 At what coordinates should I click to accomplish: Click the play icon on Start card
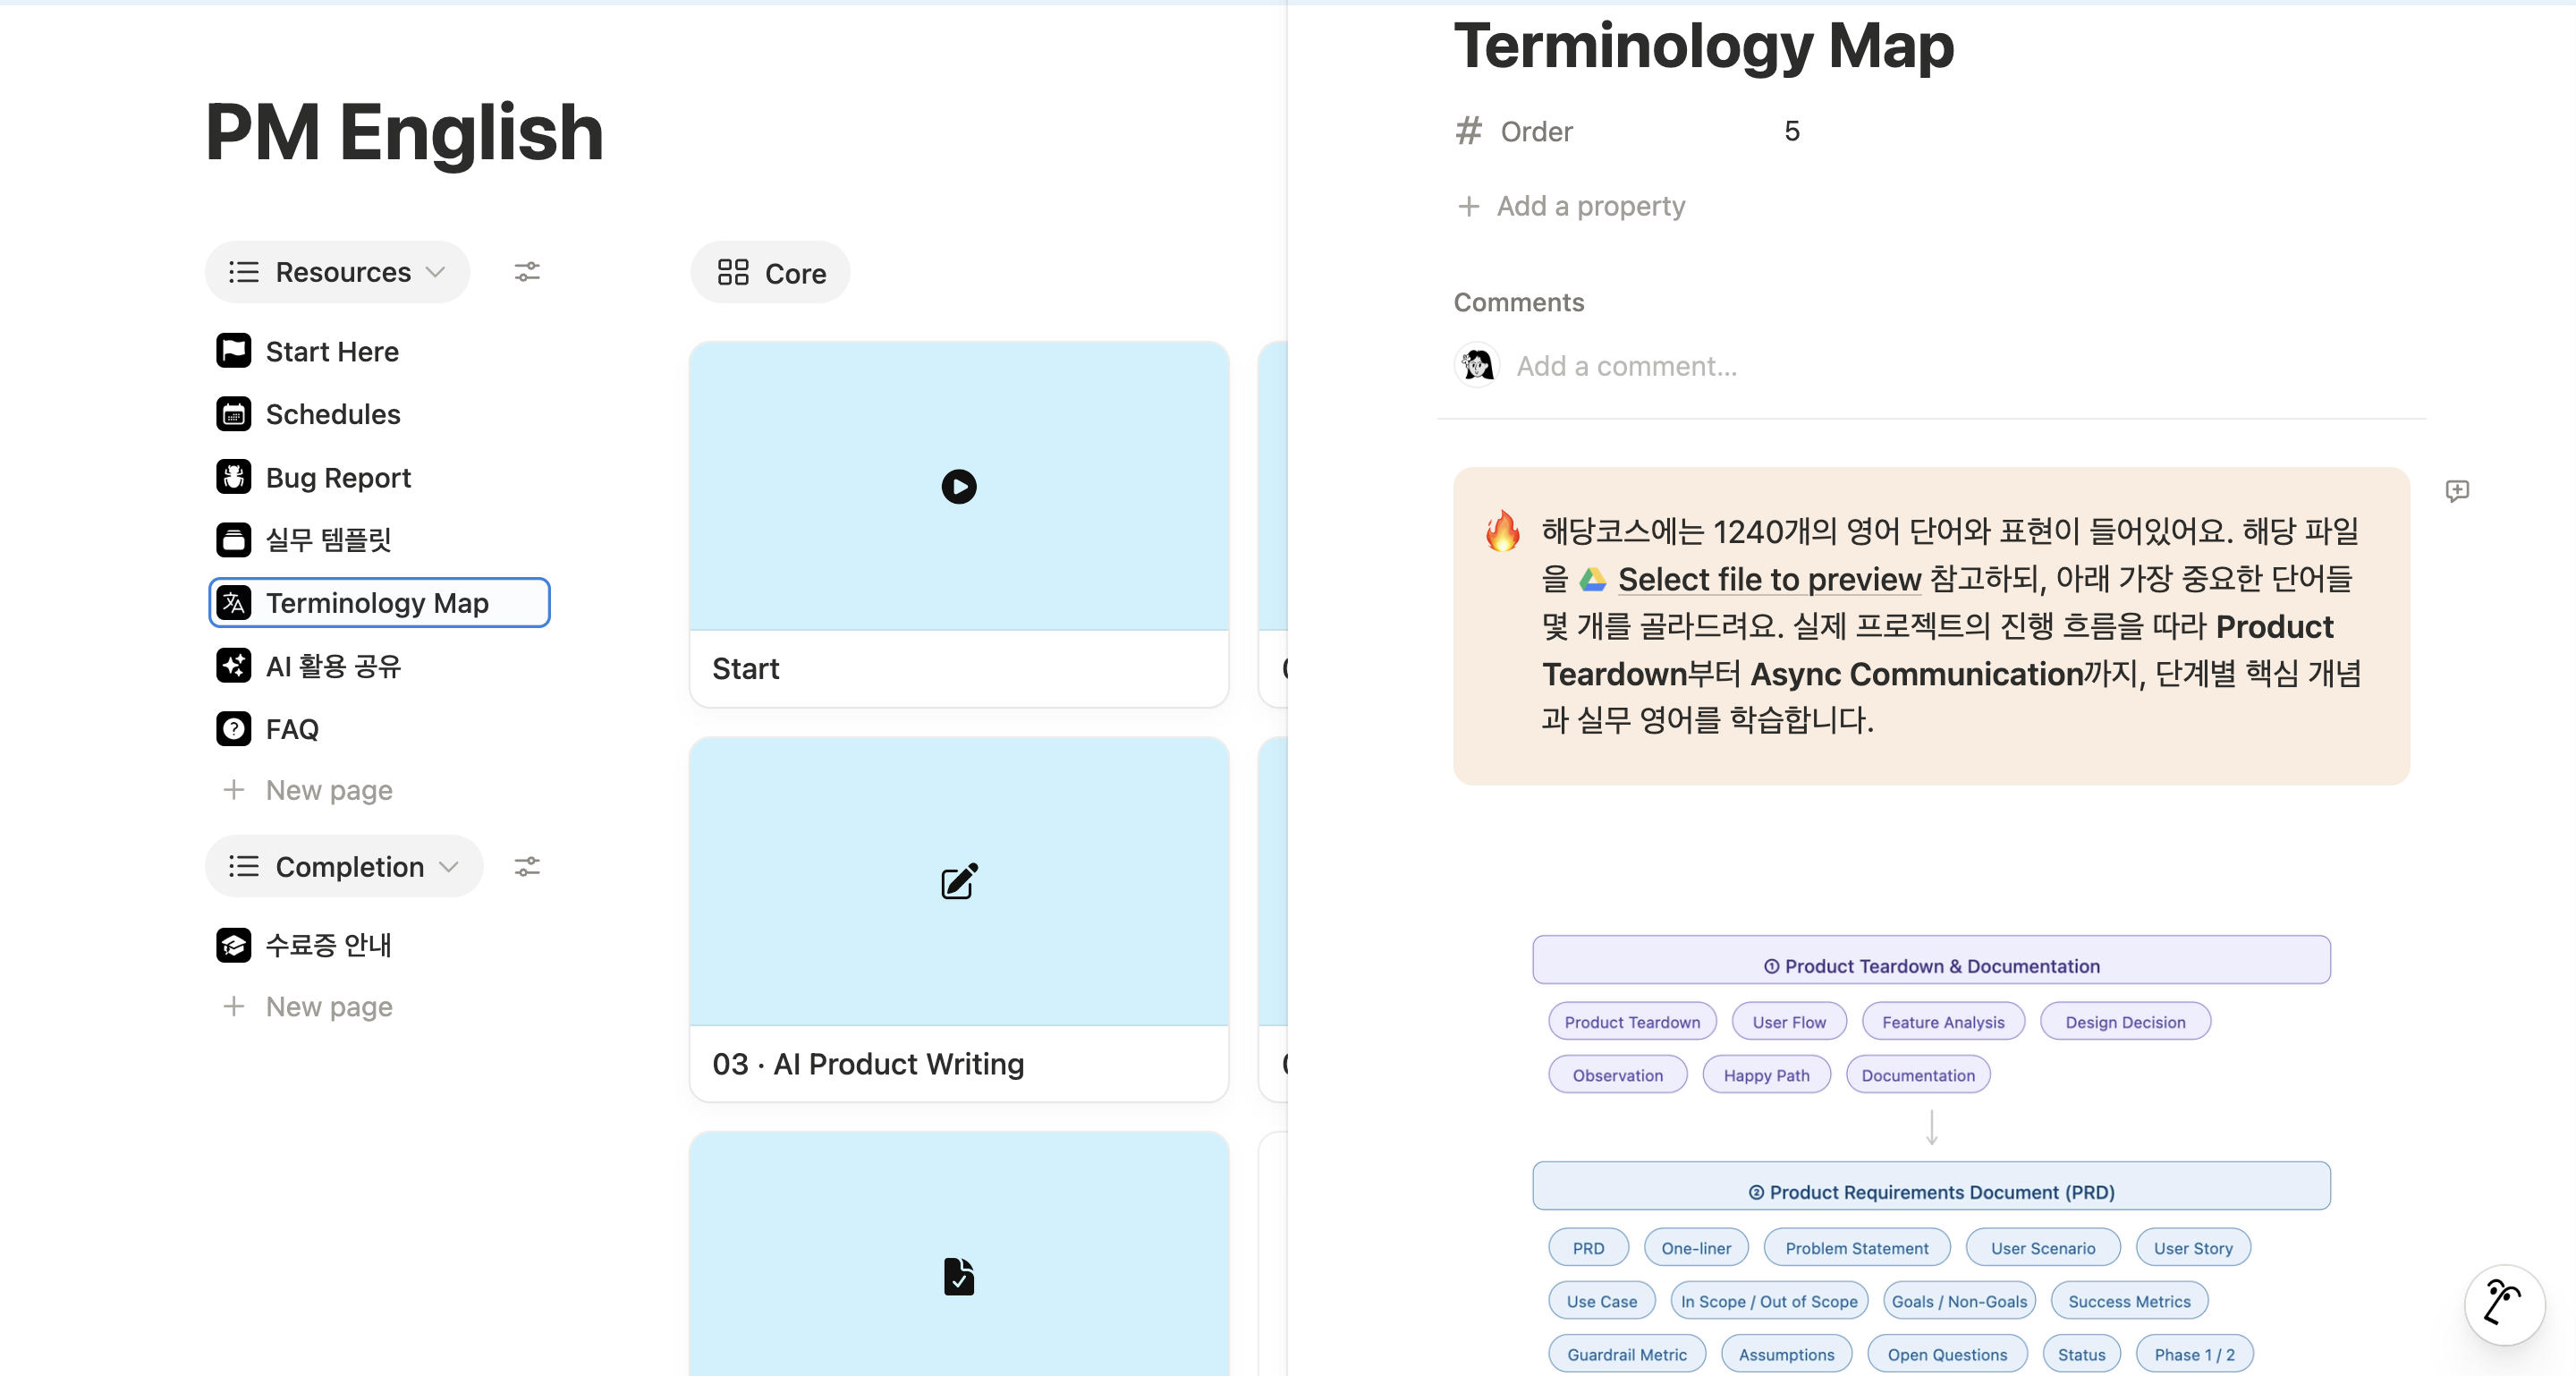pyautogui.click(x=958, y=487)
